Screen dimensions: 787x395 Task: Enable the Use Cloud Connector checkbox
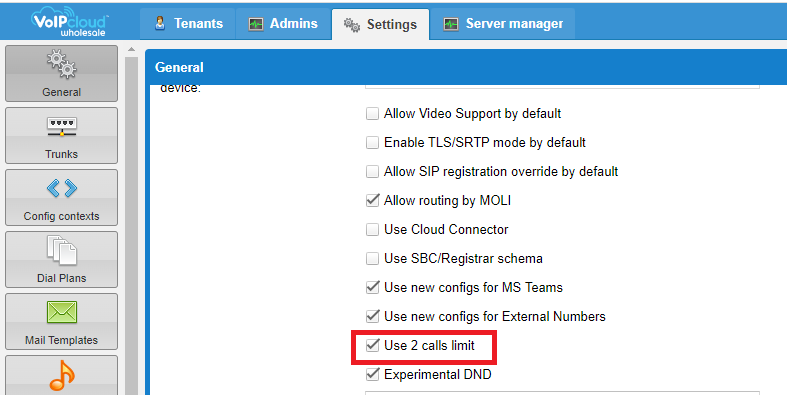[372, 229]
